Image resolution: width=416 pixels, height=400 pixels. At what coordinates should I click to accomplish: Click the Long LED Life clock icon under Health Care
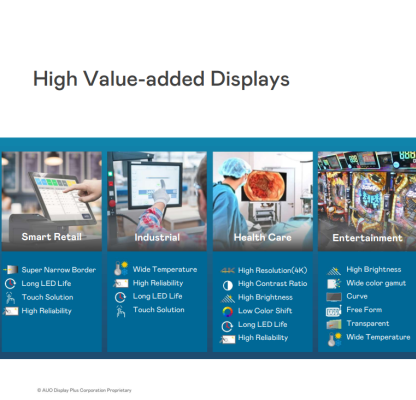click(227, 326)
